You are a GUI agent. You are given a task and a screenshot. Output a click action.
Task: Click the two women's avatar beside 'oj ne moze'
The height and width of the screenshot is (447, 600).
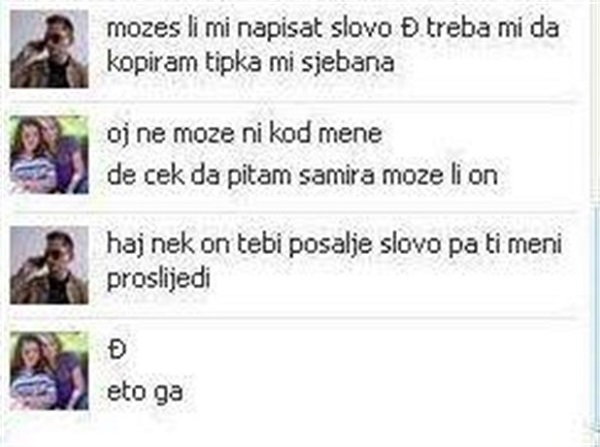[49, 155]
